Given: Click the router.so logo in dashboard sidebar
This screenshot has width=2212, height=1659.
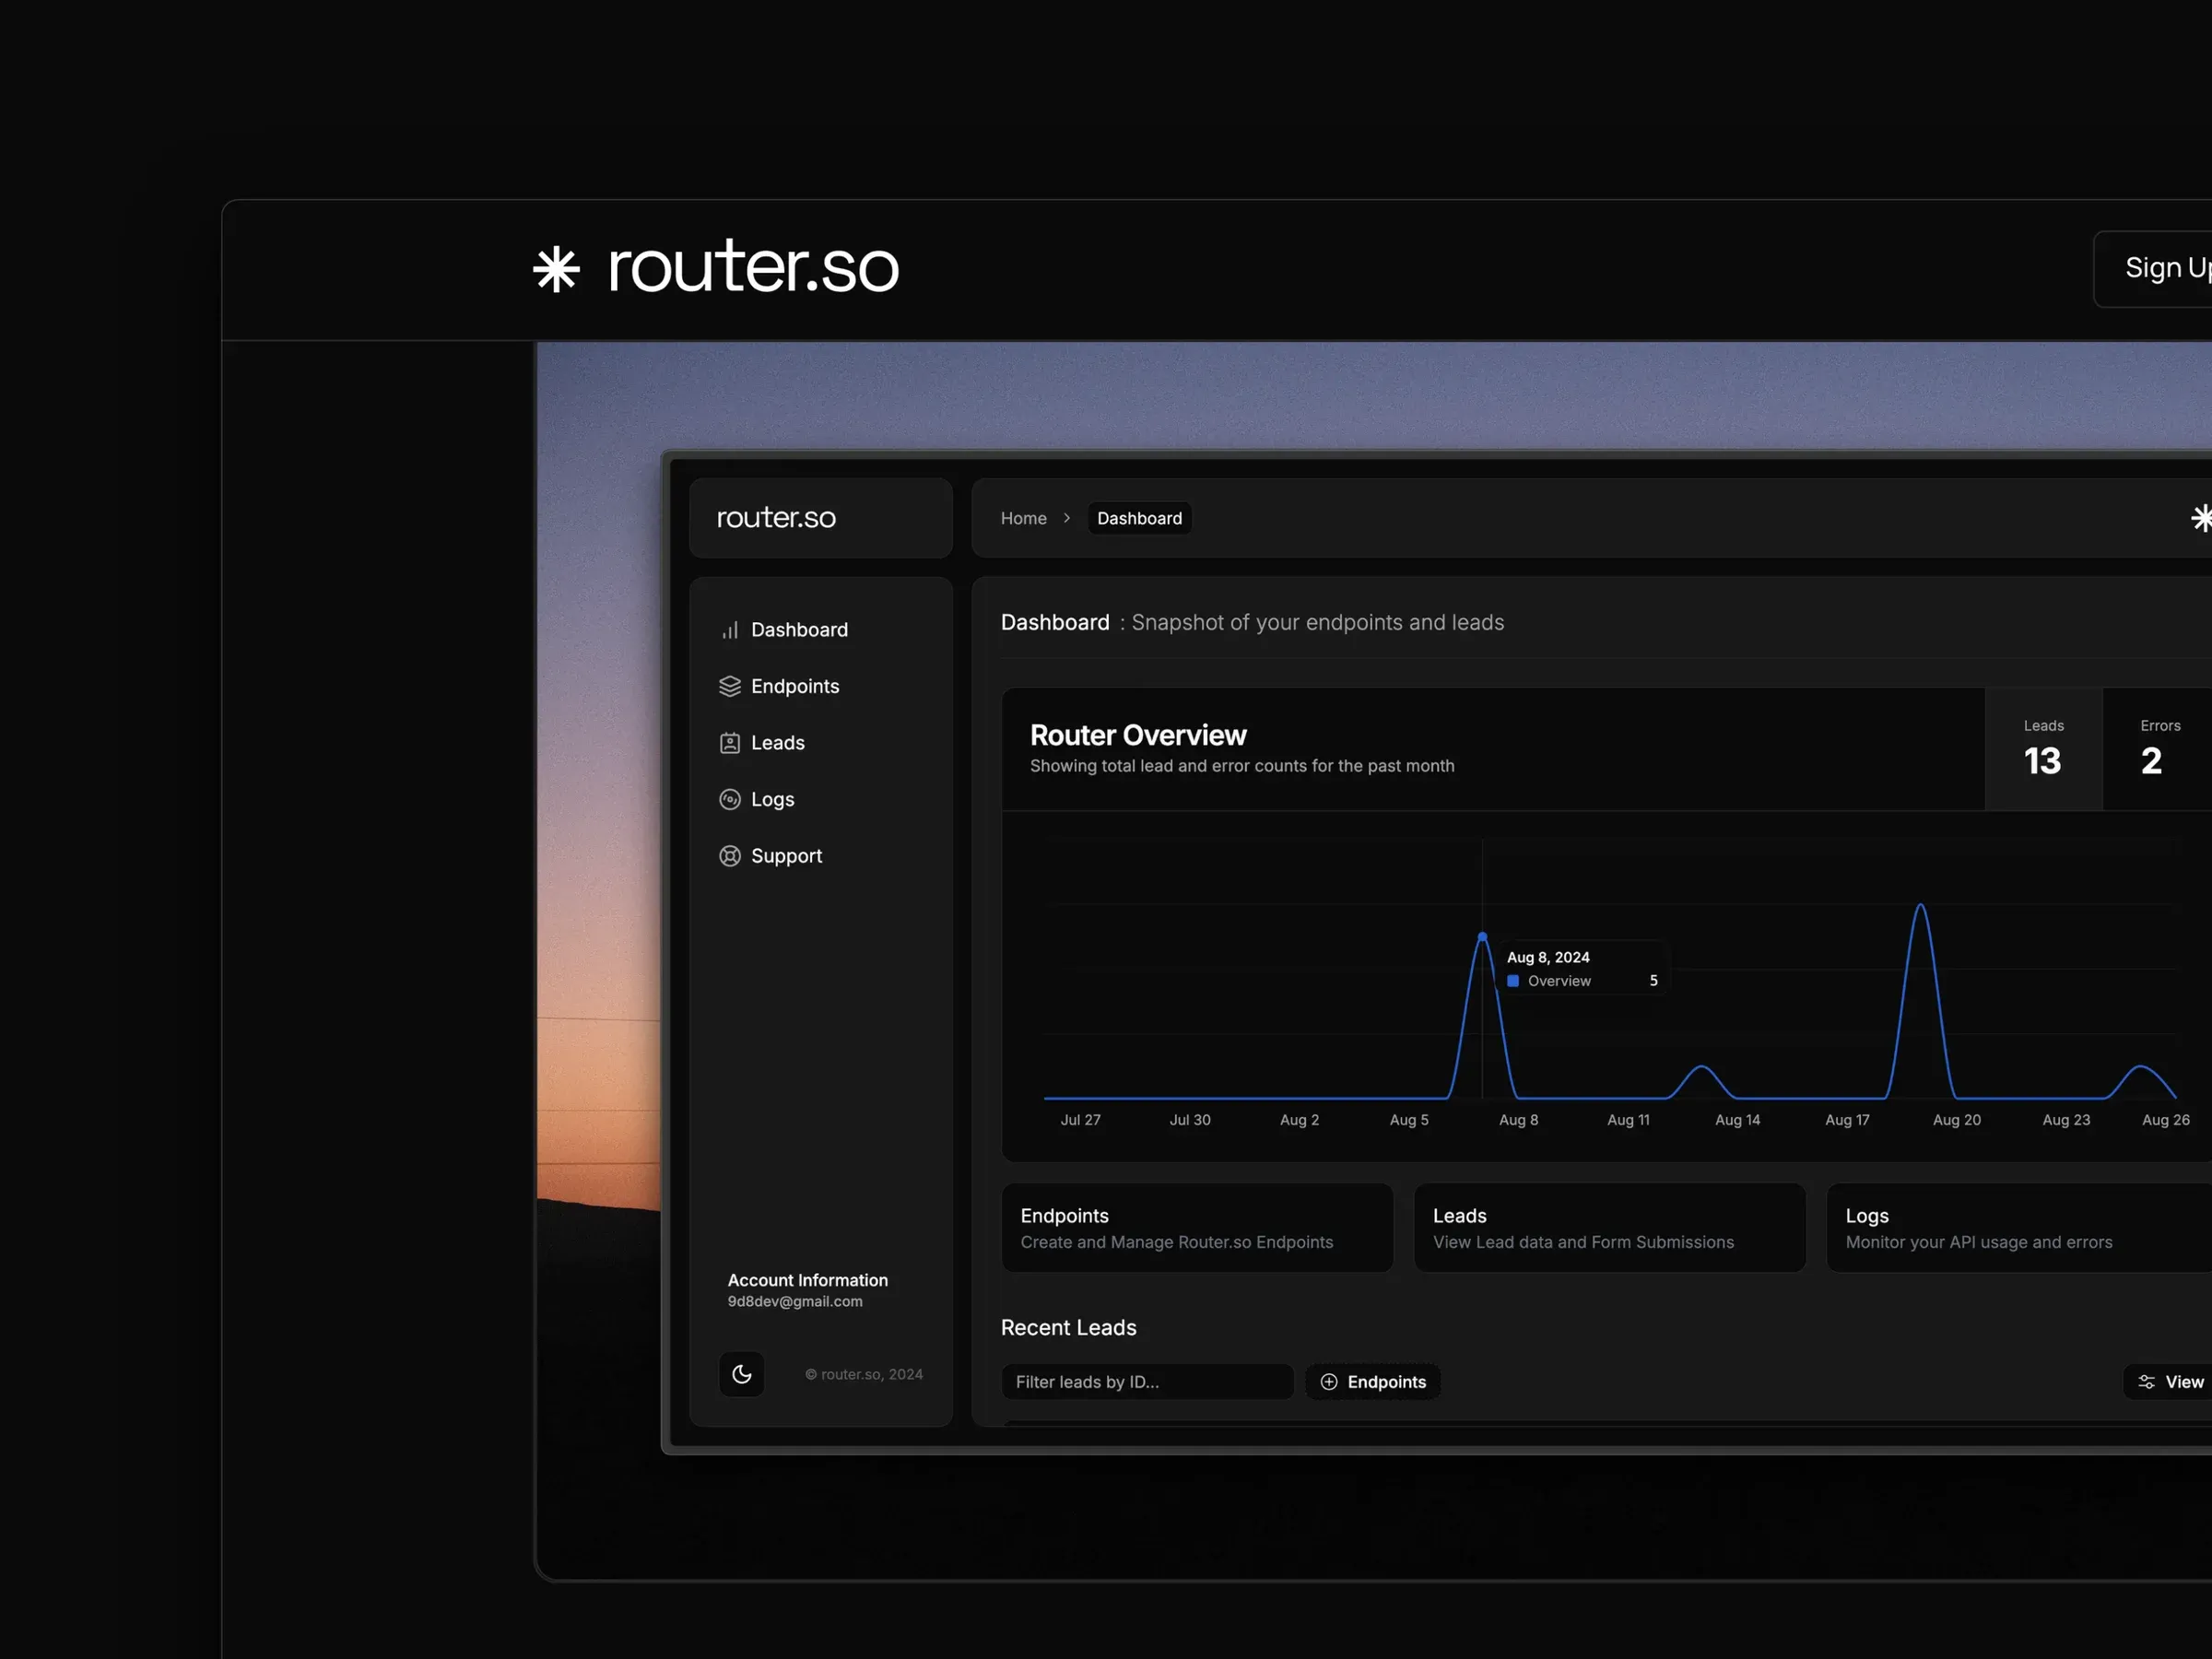Looking at the screenshot, I should 776,517.
